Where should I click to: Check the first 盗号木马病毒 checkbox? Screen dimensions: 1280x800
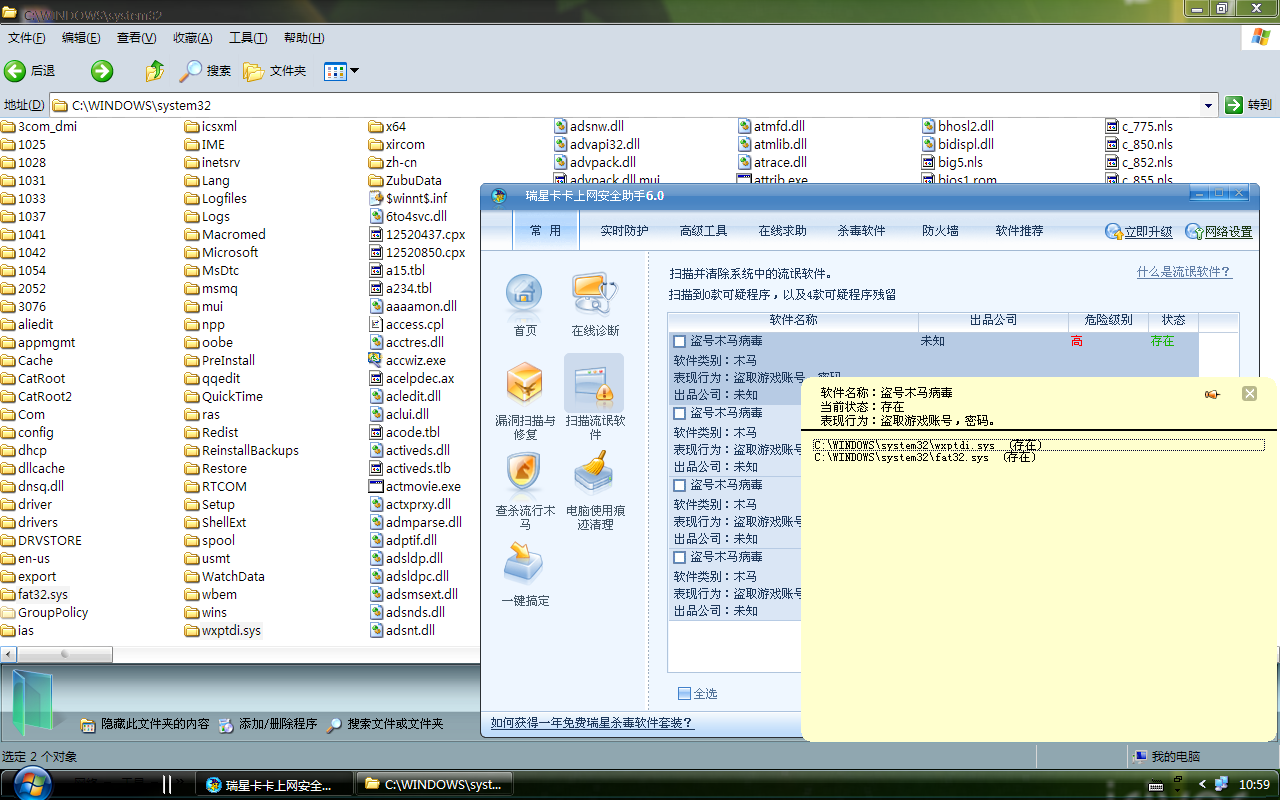pos(680,341)
